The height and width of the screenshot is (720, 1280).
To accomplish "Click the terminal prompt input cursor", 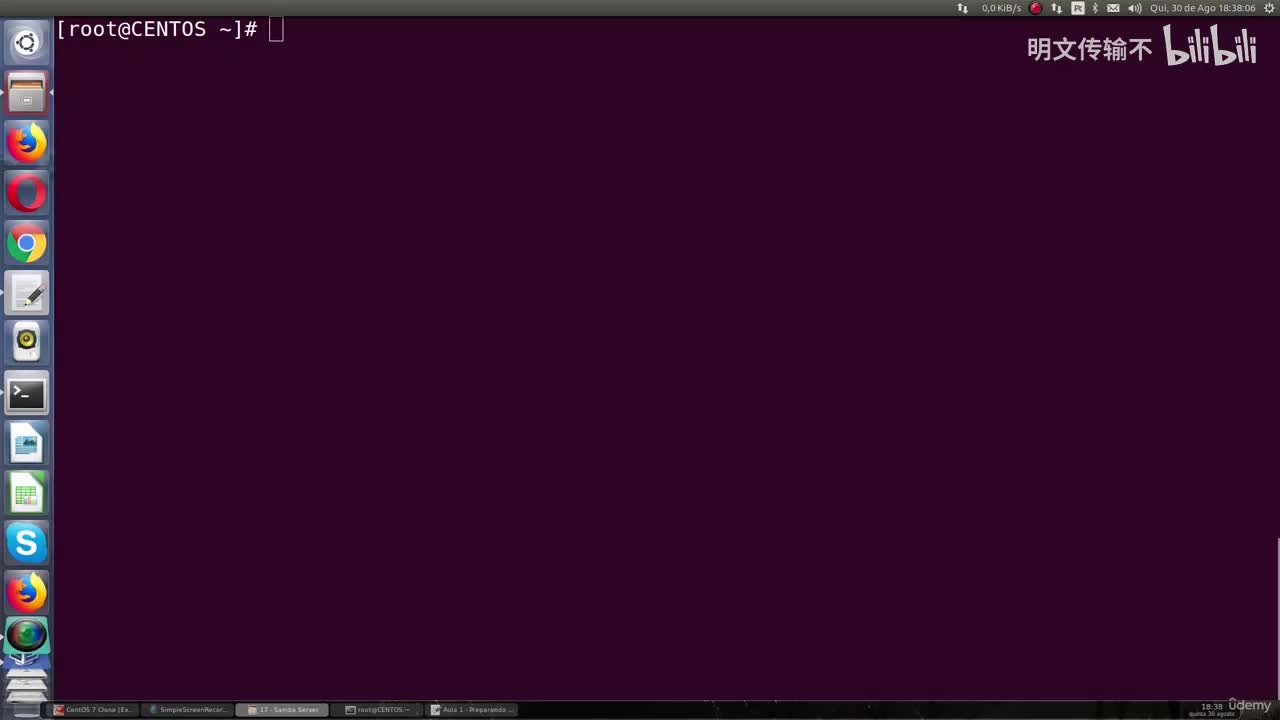I will (x=276, y=30).
